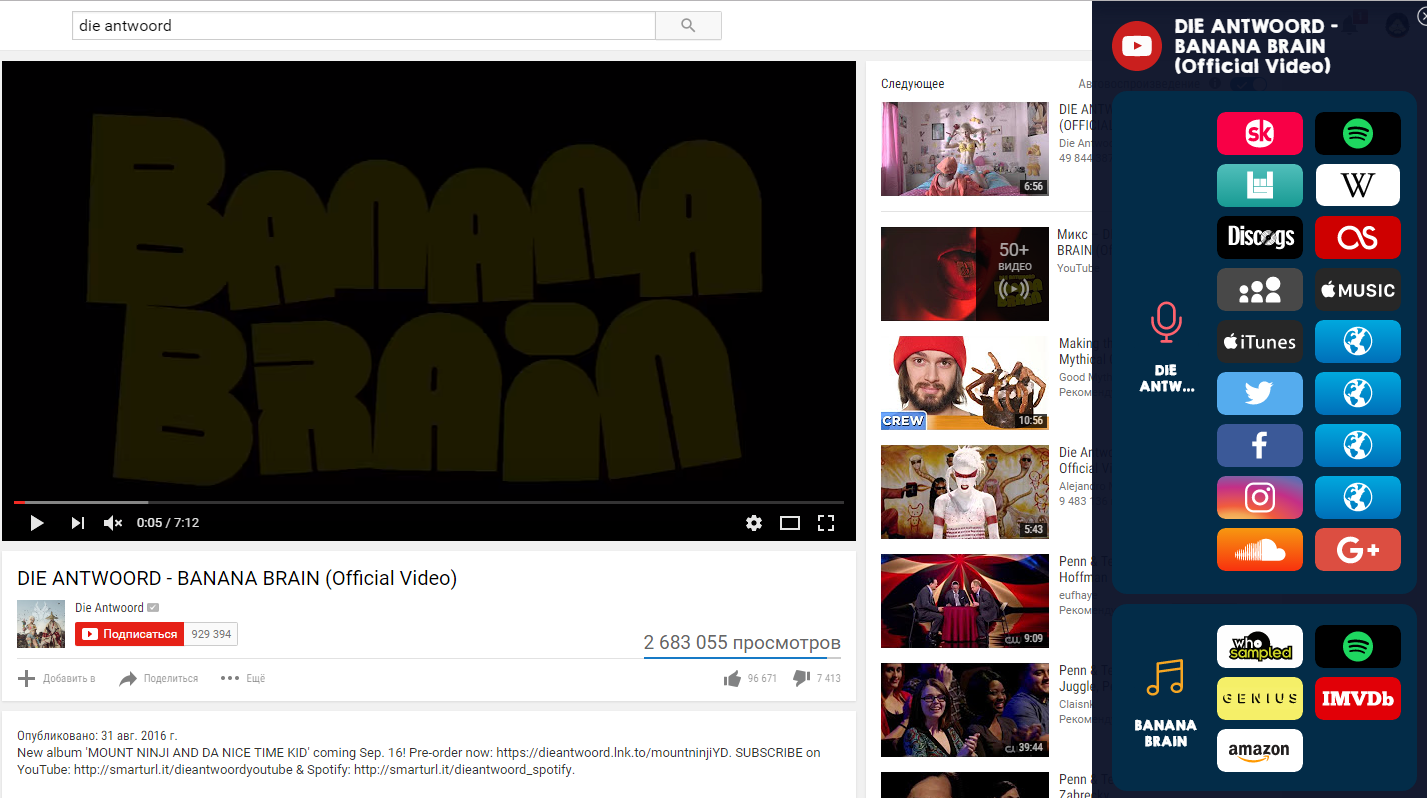Click Поделиться to share the video
This screenshot has width=1427, height=798.
pyautogui.click(x=158, y=678)
